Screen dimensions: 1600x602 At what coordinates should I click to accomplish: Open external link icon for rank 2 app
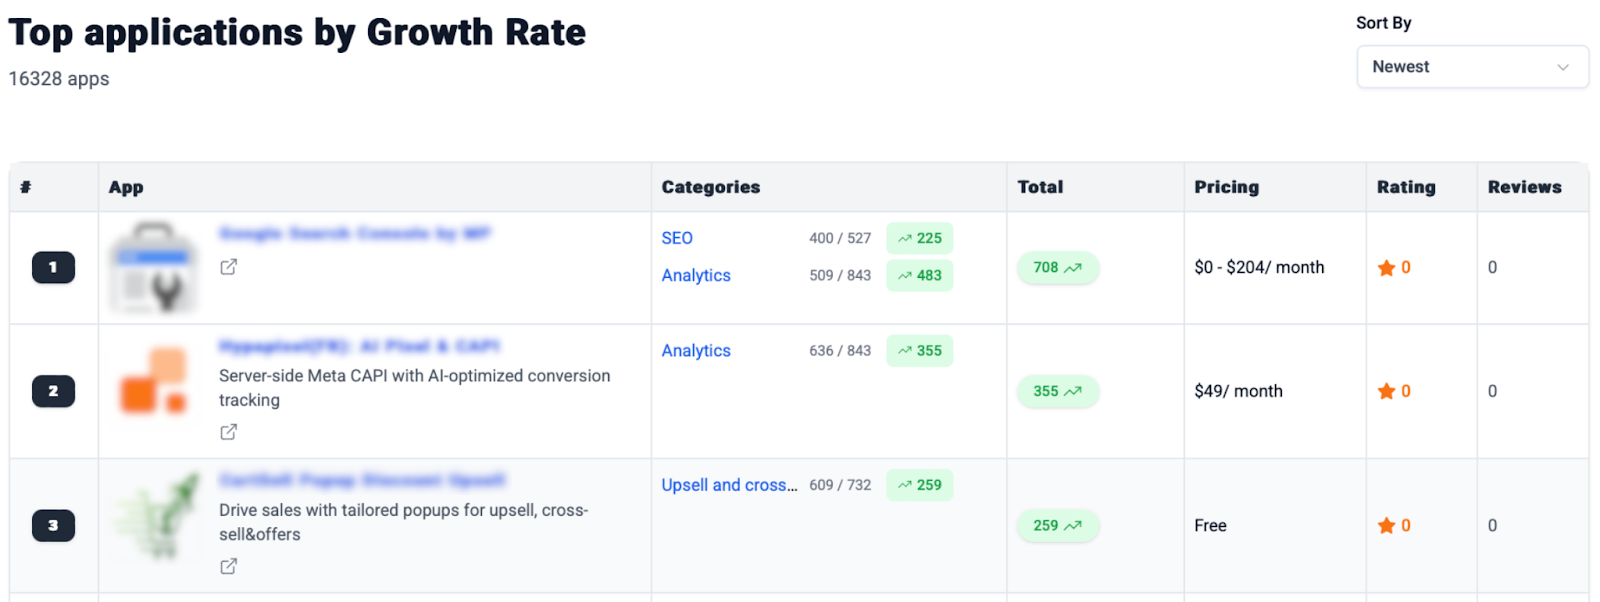pyautogui.click(x=229, y=432)
